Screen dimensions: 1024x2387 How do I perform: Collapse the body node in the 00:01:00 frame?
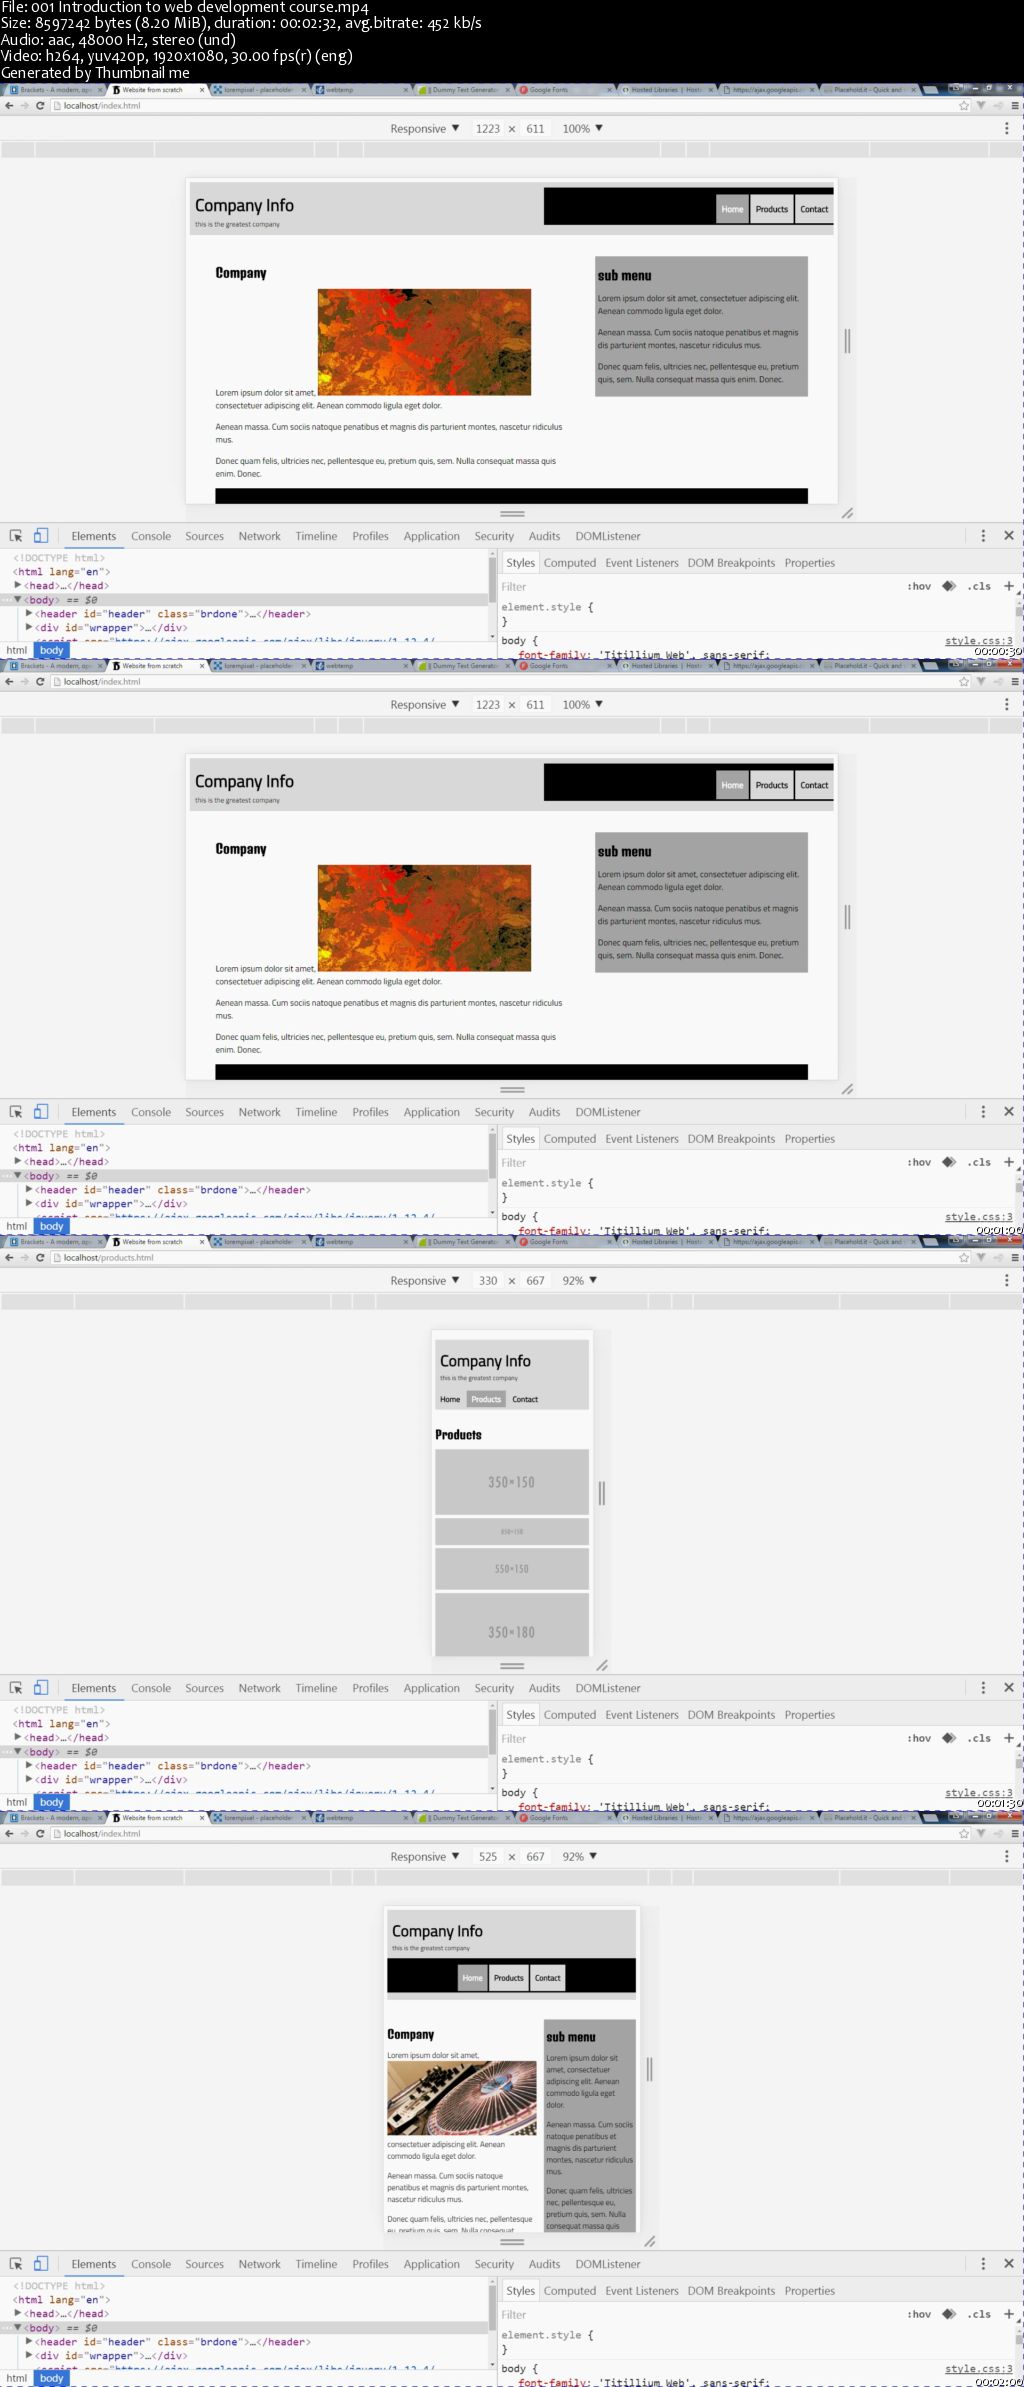coord(17,1176)
